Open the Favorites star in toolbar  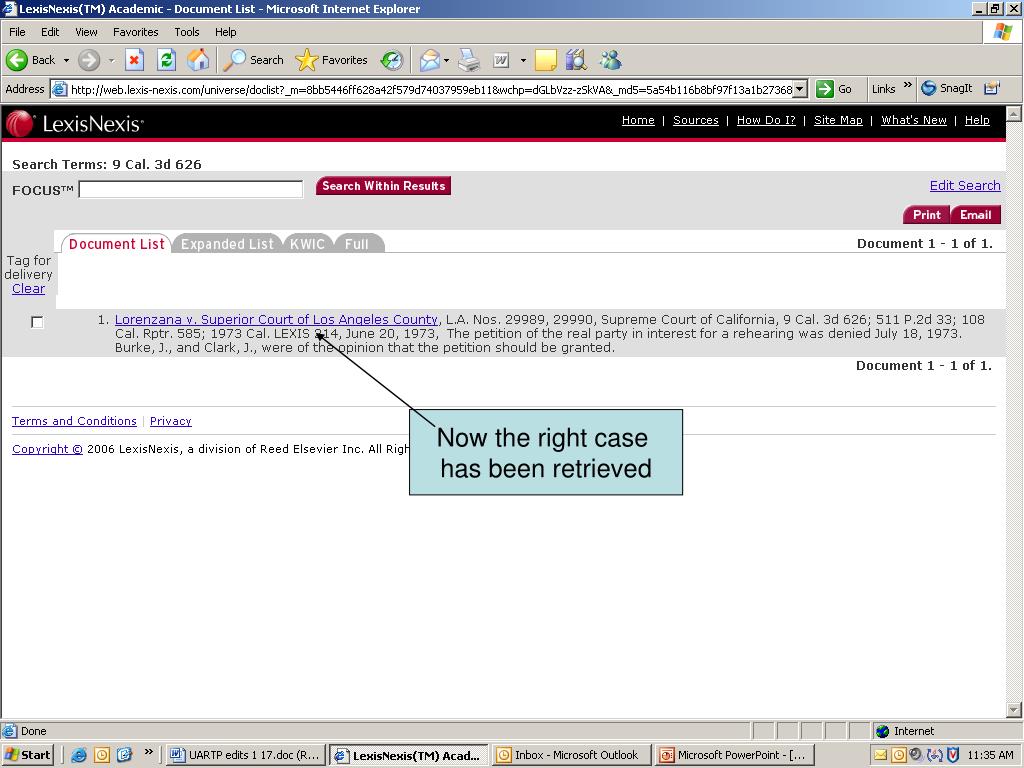tap(331, 60)
